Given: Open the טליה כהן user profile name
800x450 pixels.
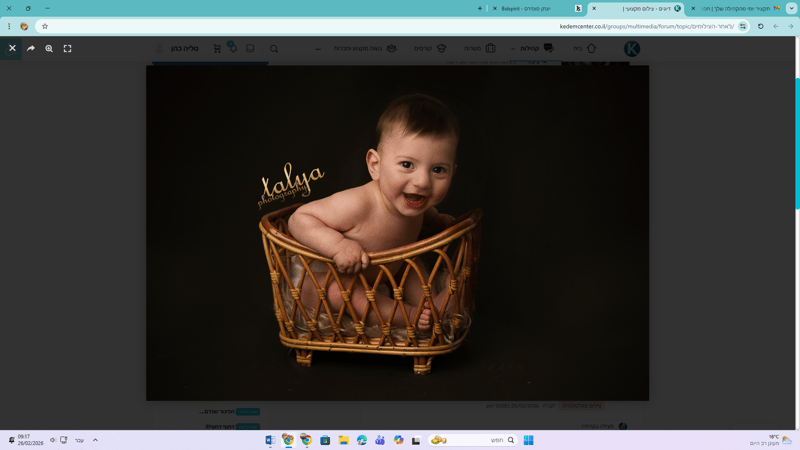Looking at the screenshot, I should click(x=184, y=48).
